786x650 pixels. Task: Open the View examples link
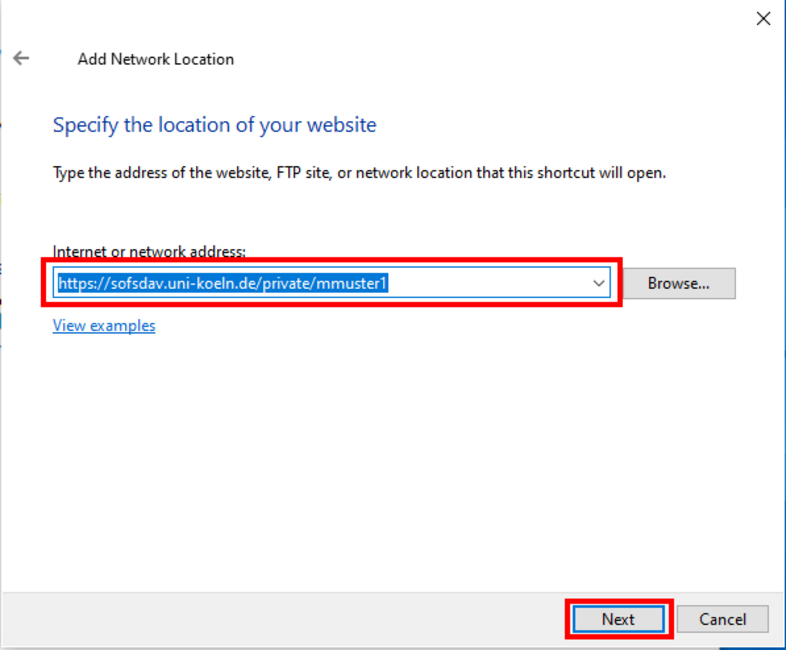104,326
